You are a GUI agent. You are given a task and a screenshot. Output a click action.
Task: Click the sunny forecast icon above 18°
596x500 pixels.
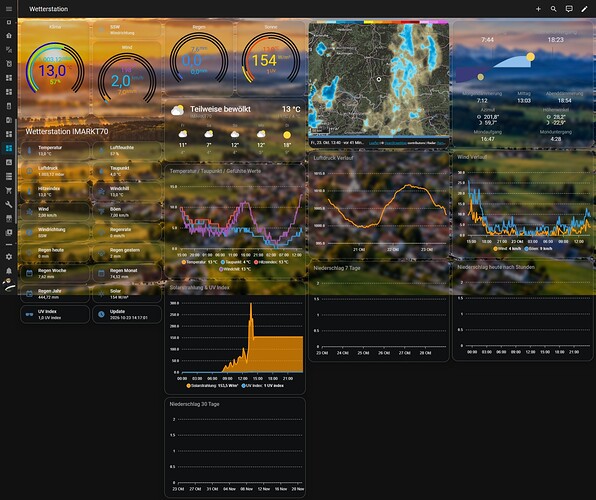287,135
